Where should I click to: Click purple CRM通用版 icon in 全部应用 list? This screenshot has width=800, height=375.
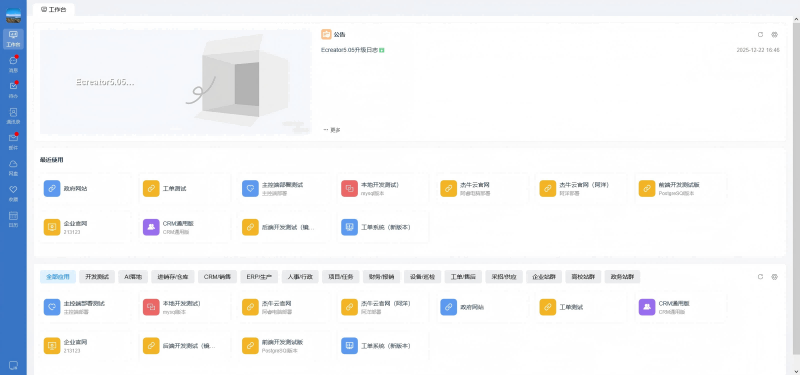[x=647, y=307]
